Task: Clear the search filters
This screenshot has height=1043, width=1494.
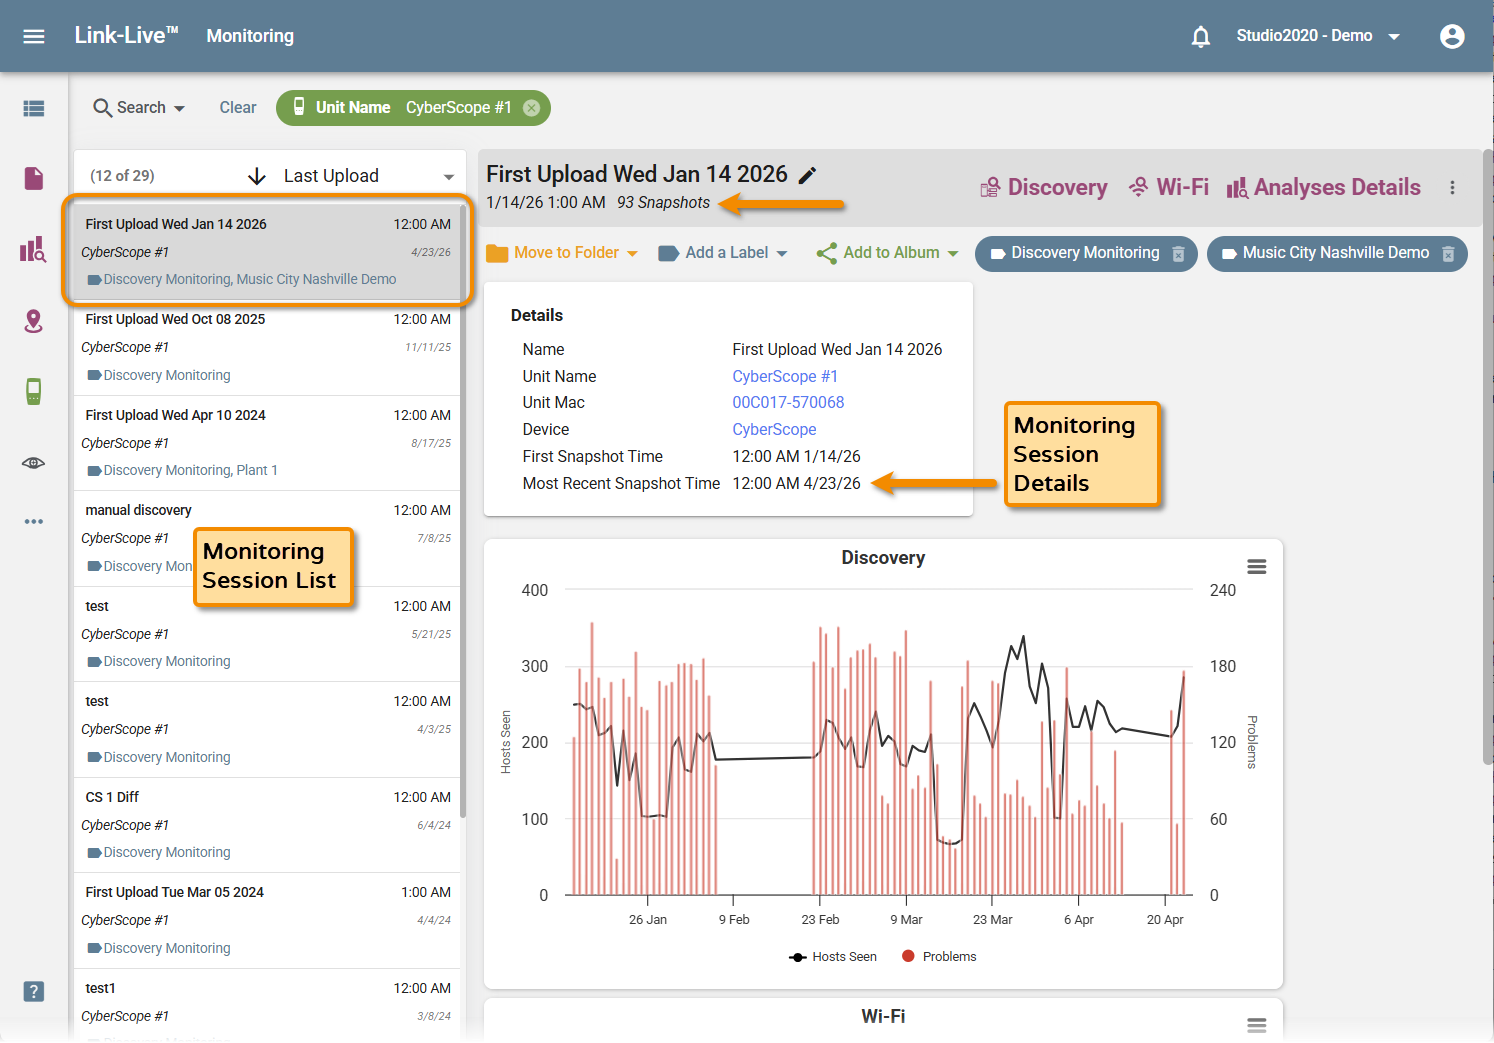Action: 238,108
